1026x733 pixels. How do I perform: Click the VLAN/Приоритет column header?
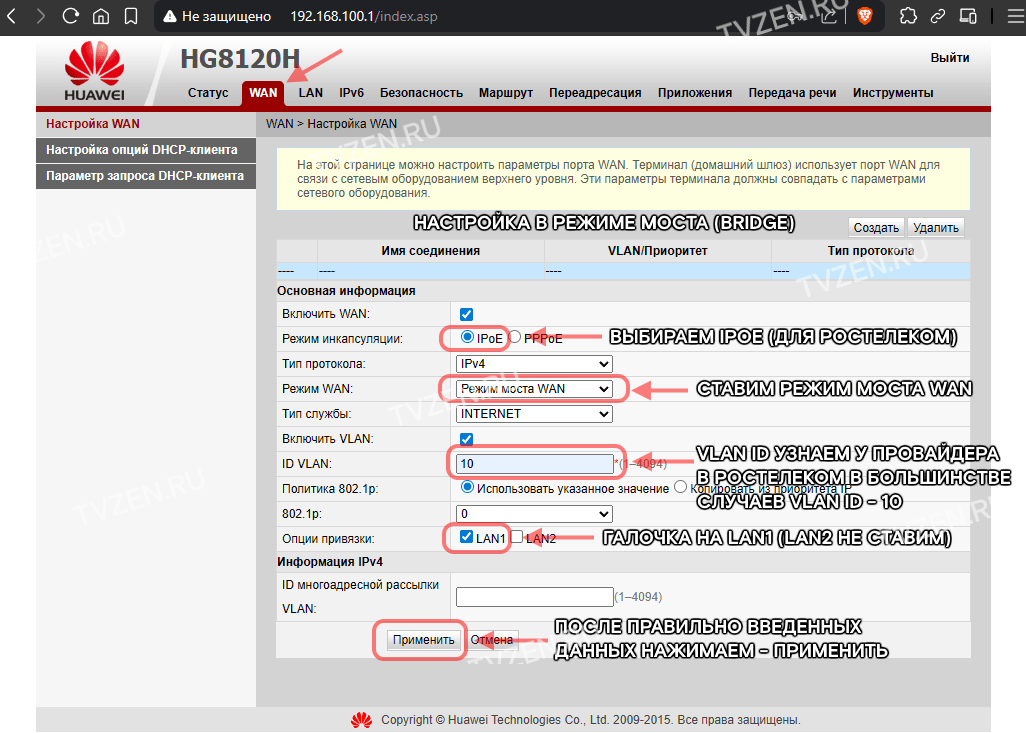658,251
